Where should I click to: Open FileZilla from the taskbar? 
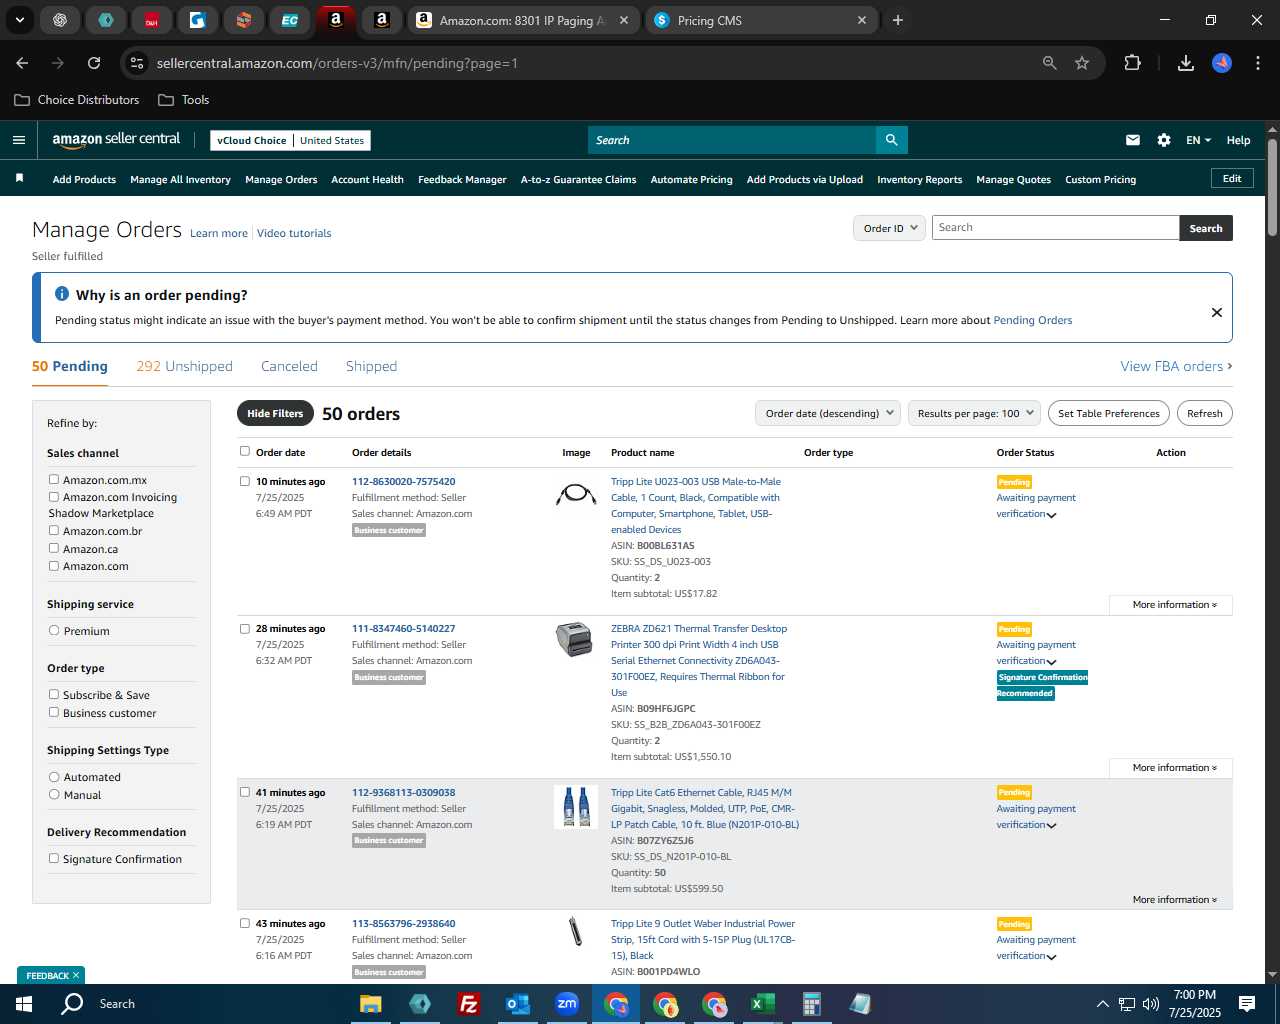(x=468, y=1004)
